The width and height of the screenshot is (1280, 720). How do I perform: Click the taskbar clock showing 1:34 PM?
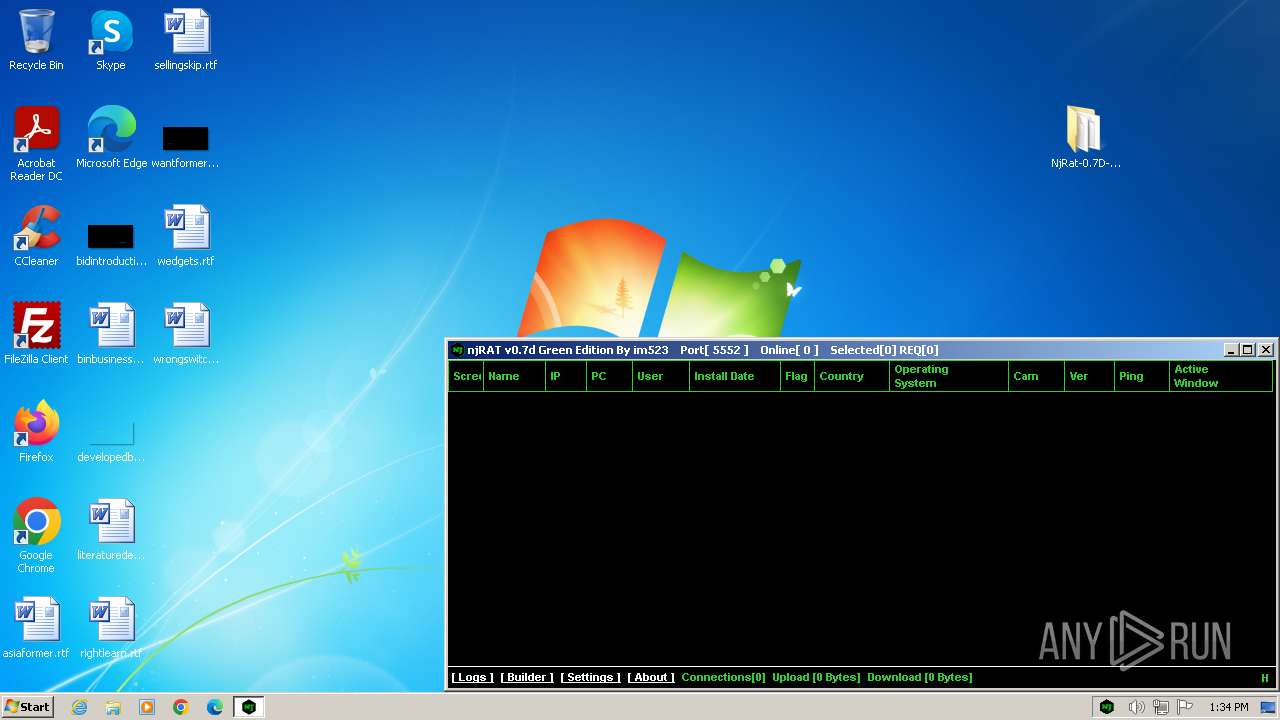tap(1228, 707)
